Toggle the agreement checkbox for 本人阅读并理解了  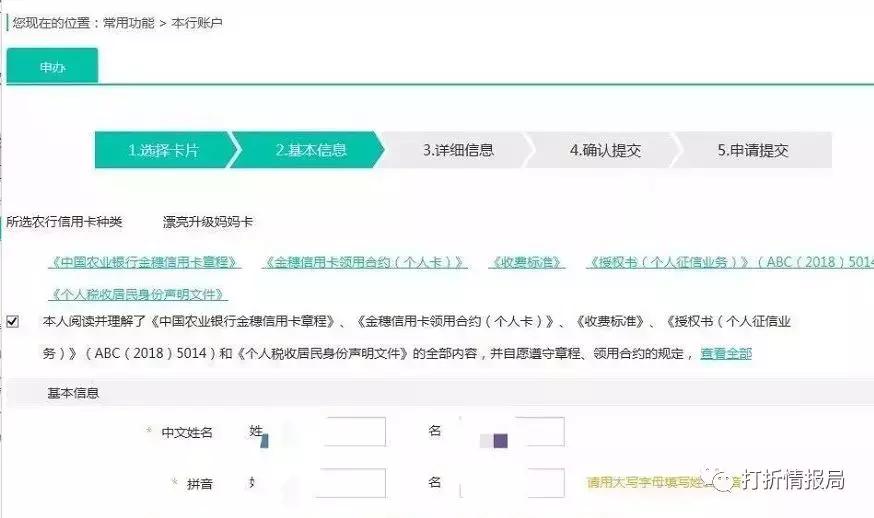click(12, 322)
